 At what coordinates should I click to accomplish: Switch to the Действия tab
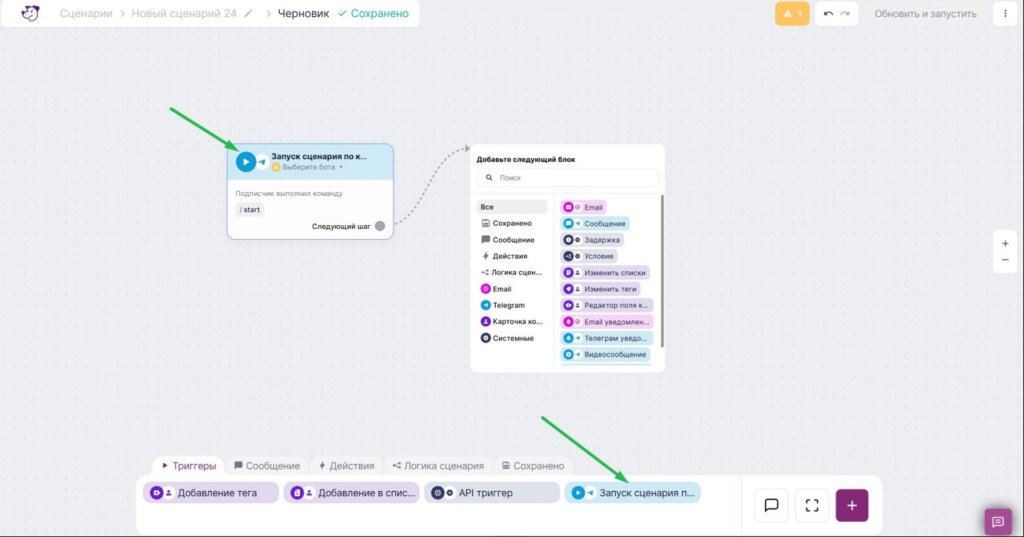(346, 466)
